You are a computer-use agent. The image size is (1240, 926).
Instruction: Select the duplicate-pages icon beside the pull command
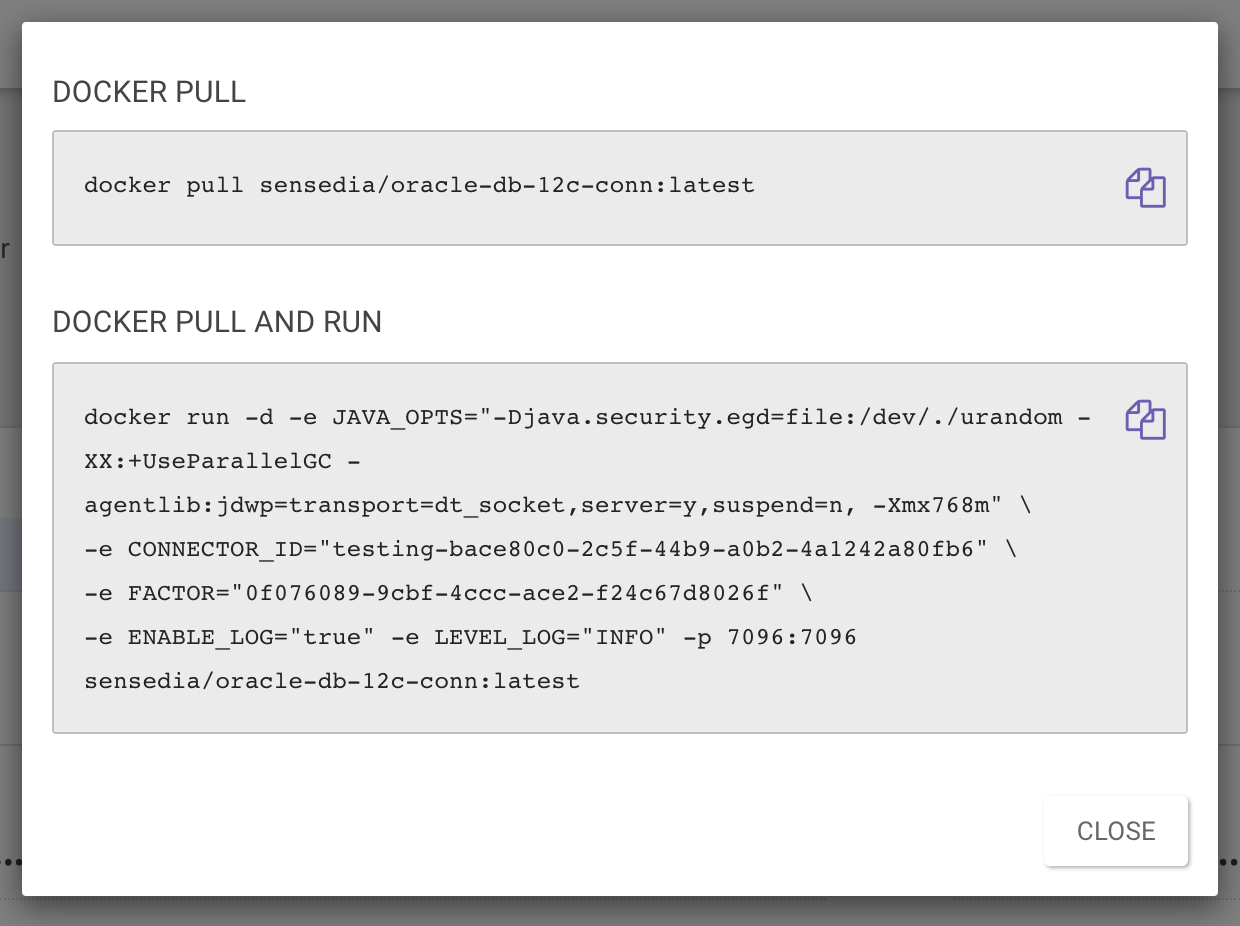1145,188
